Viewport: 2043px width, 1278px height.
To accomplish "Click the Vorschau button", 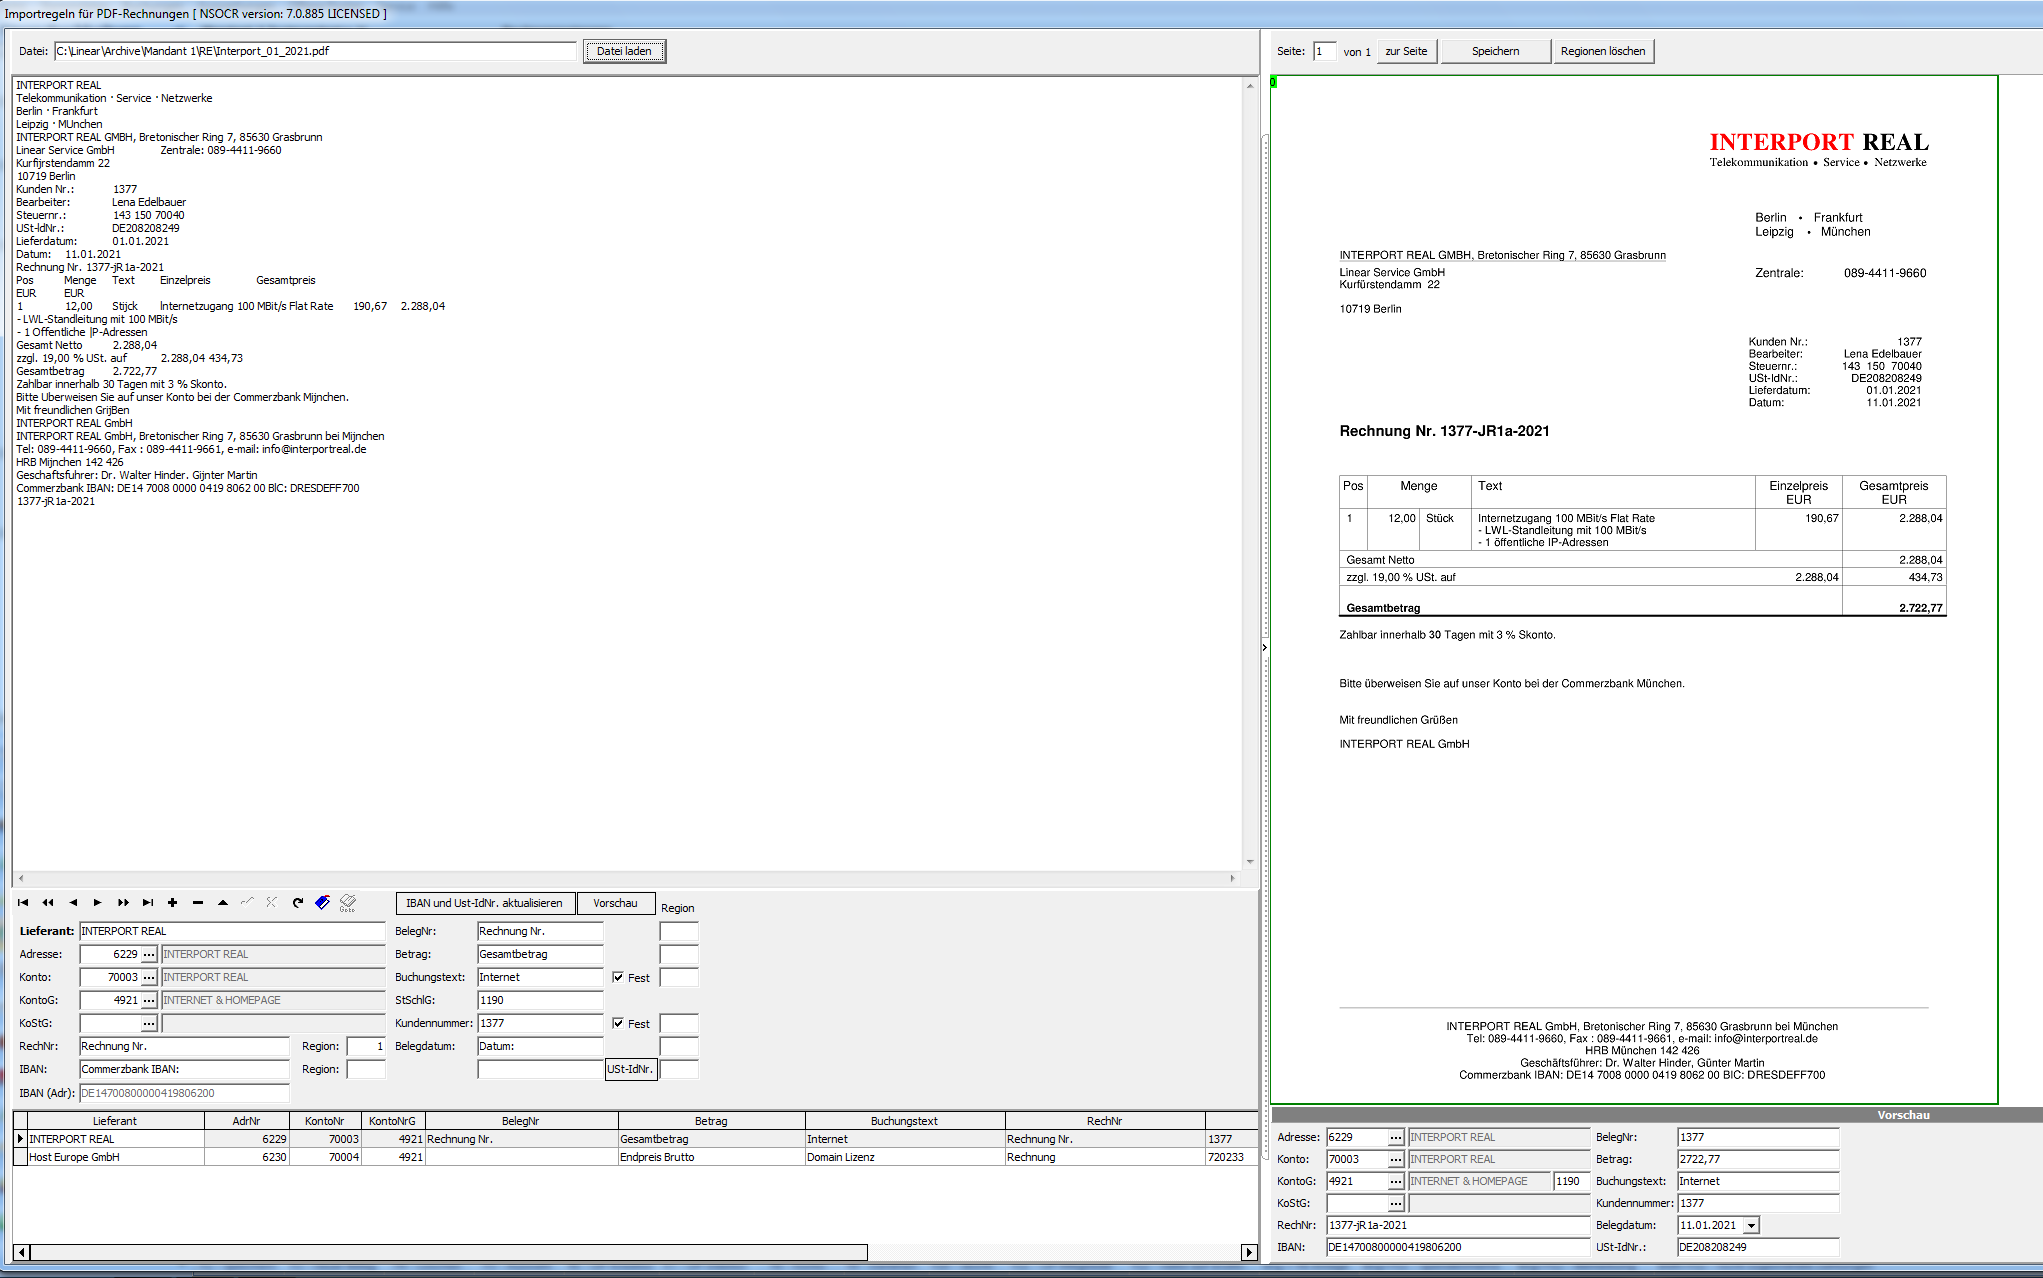I will click(615, 903).
